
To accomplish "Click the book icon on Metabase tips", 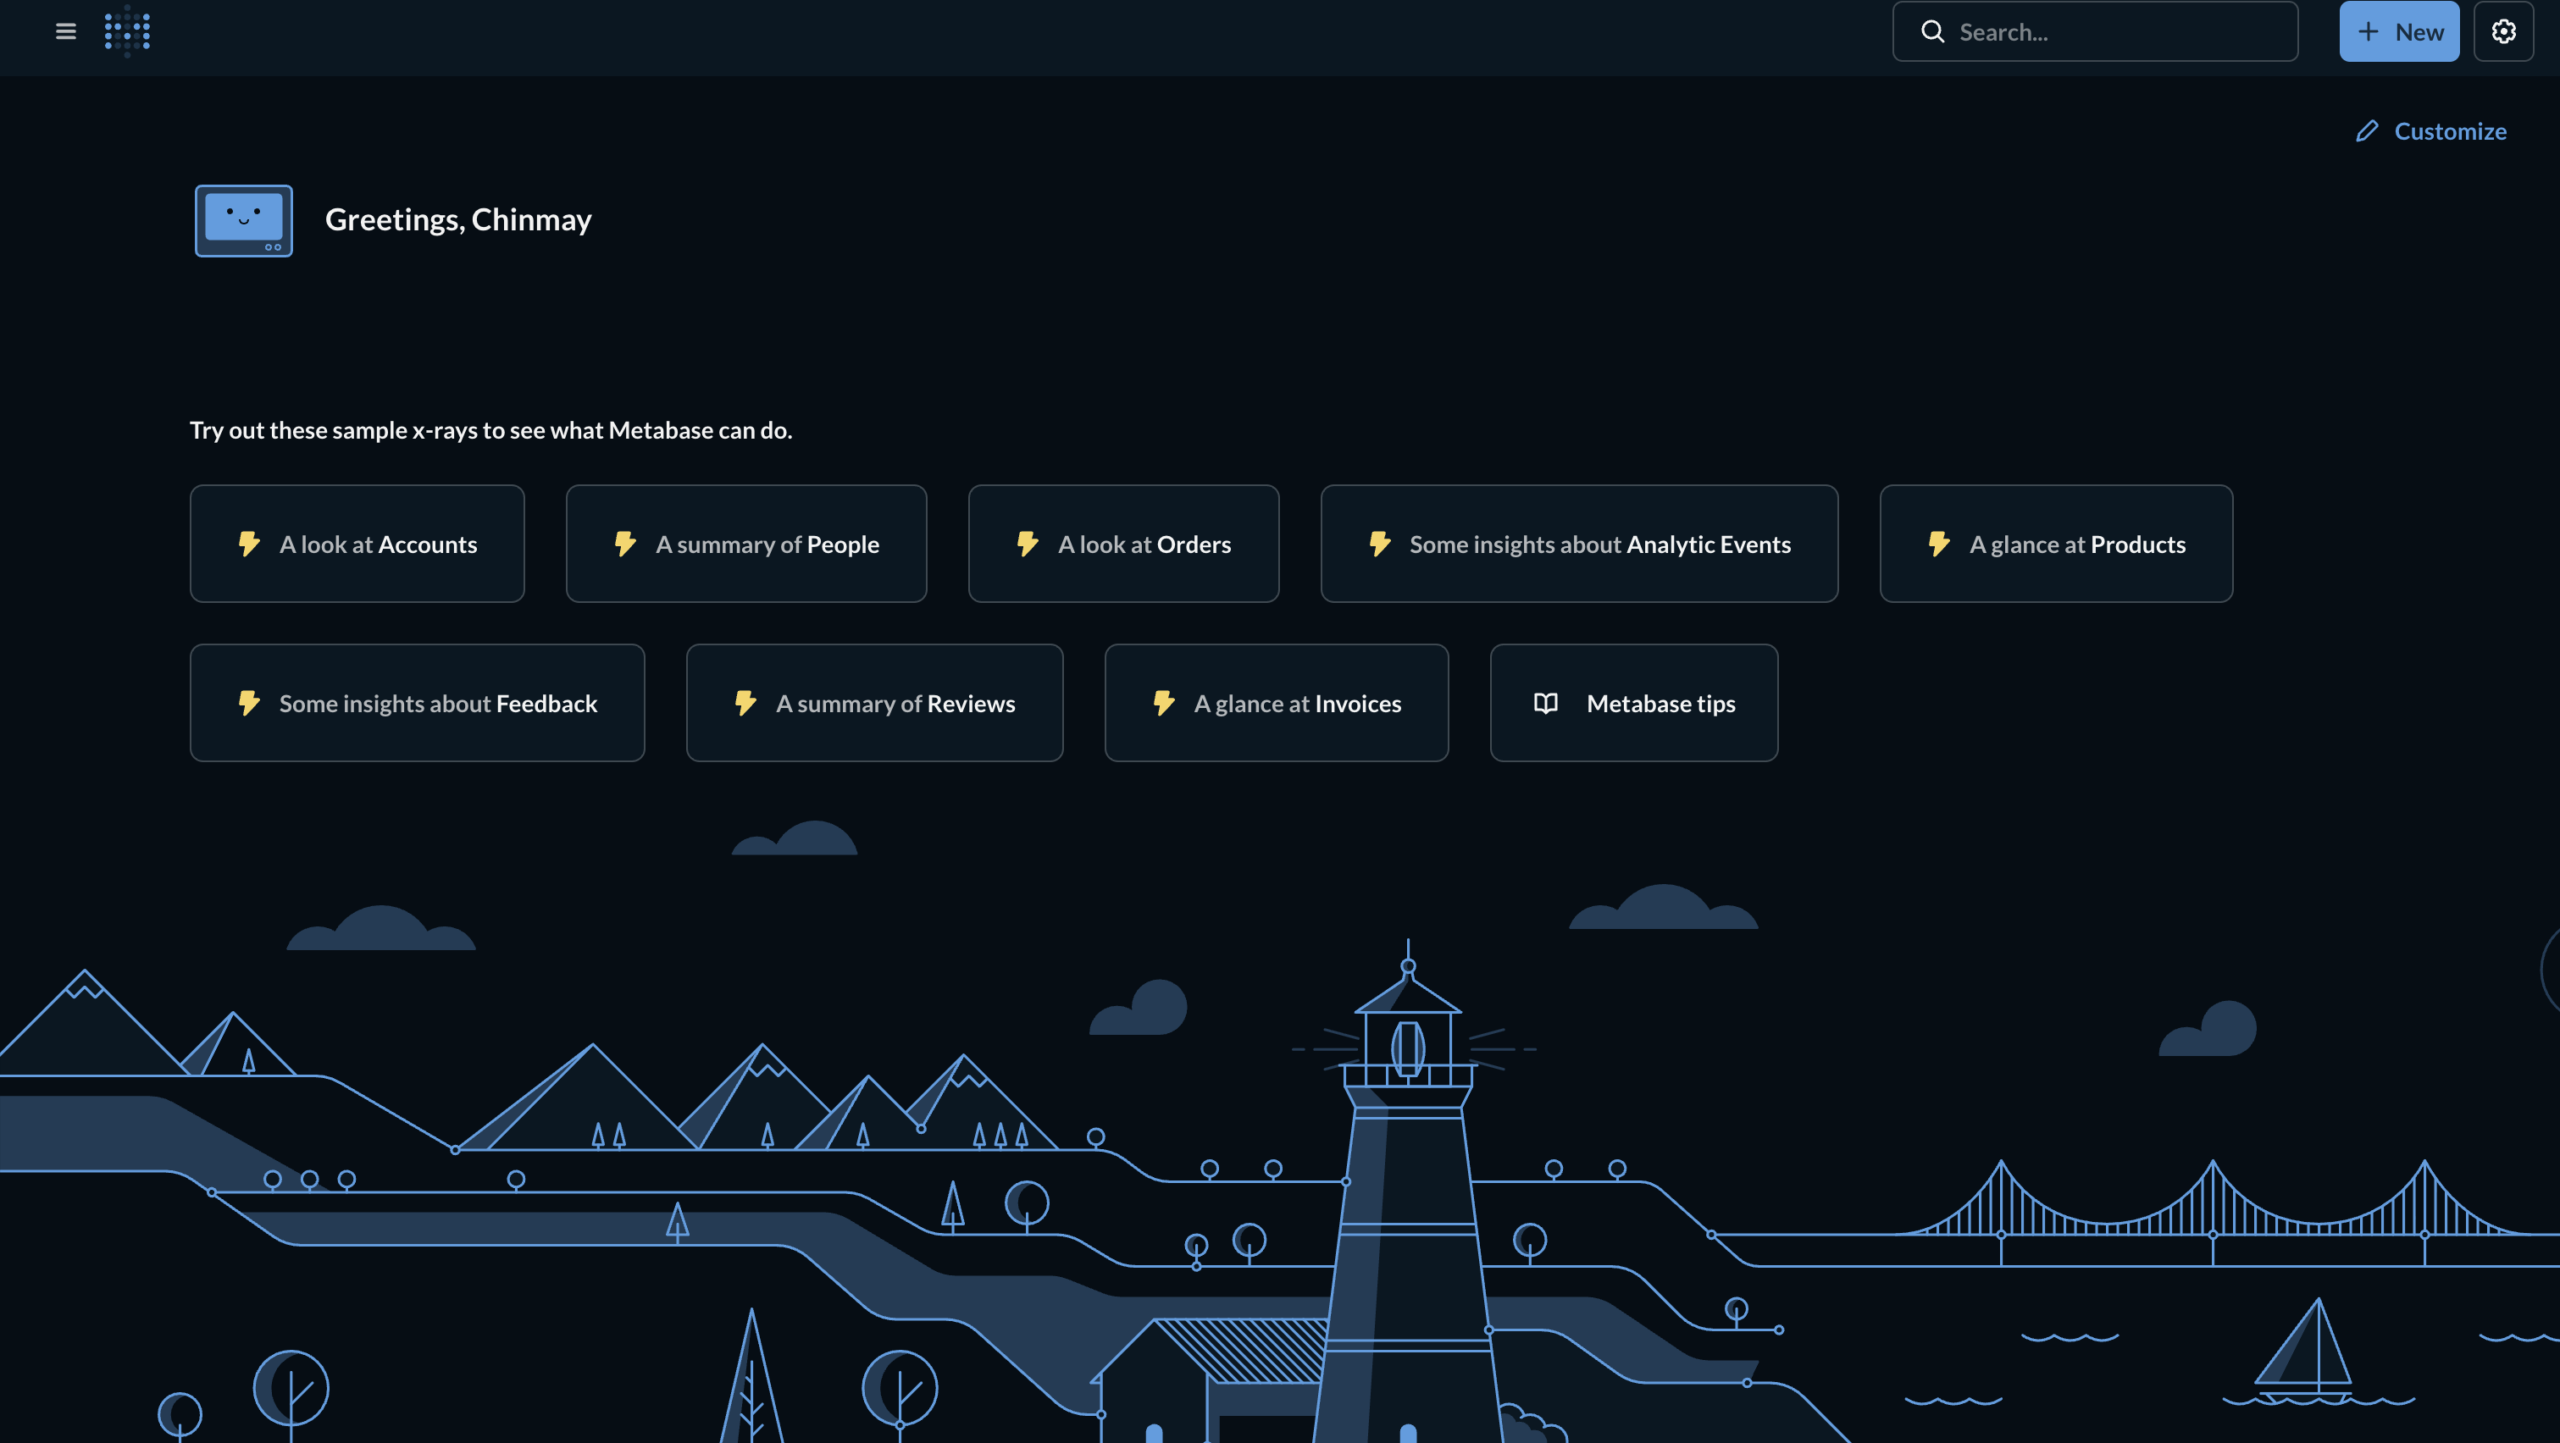I will (1546, 703).
